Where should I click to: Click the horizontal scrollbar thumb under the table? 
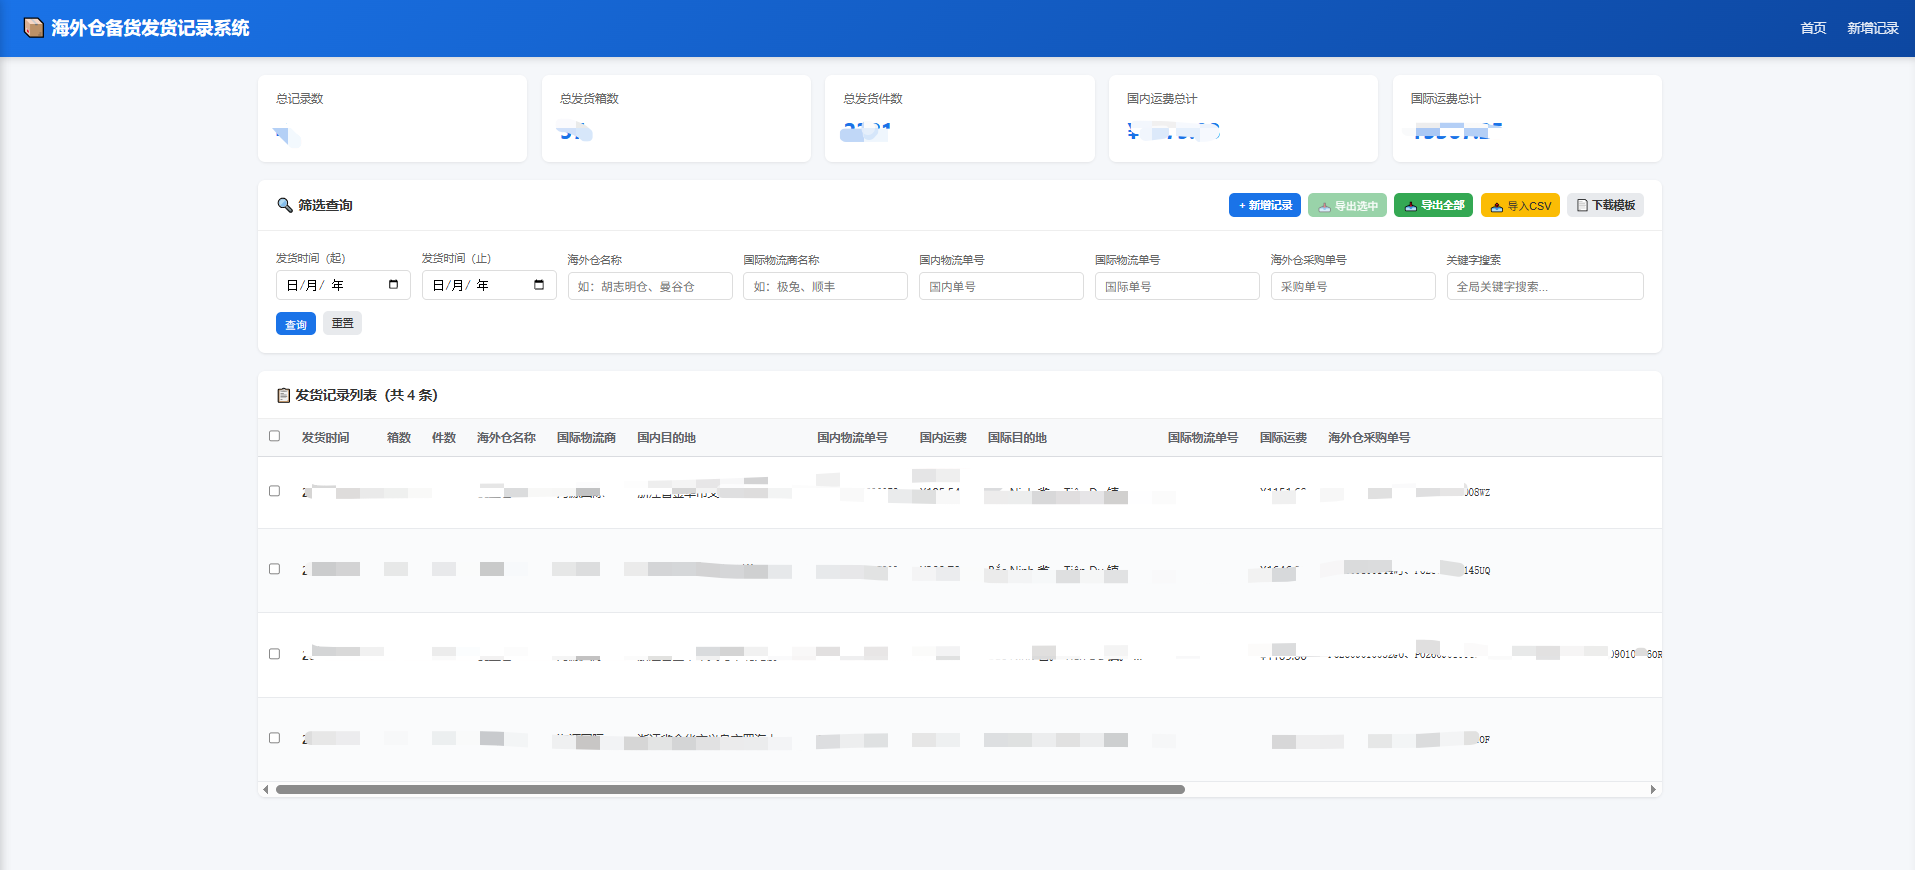(730, 790)
